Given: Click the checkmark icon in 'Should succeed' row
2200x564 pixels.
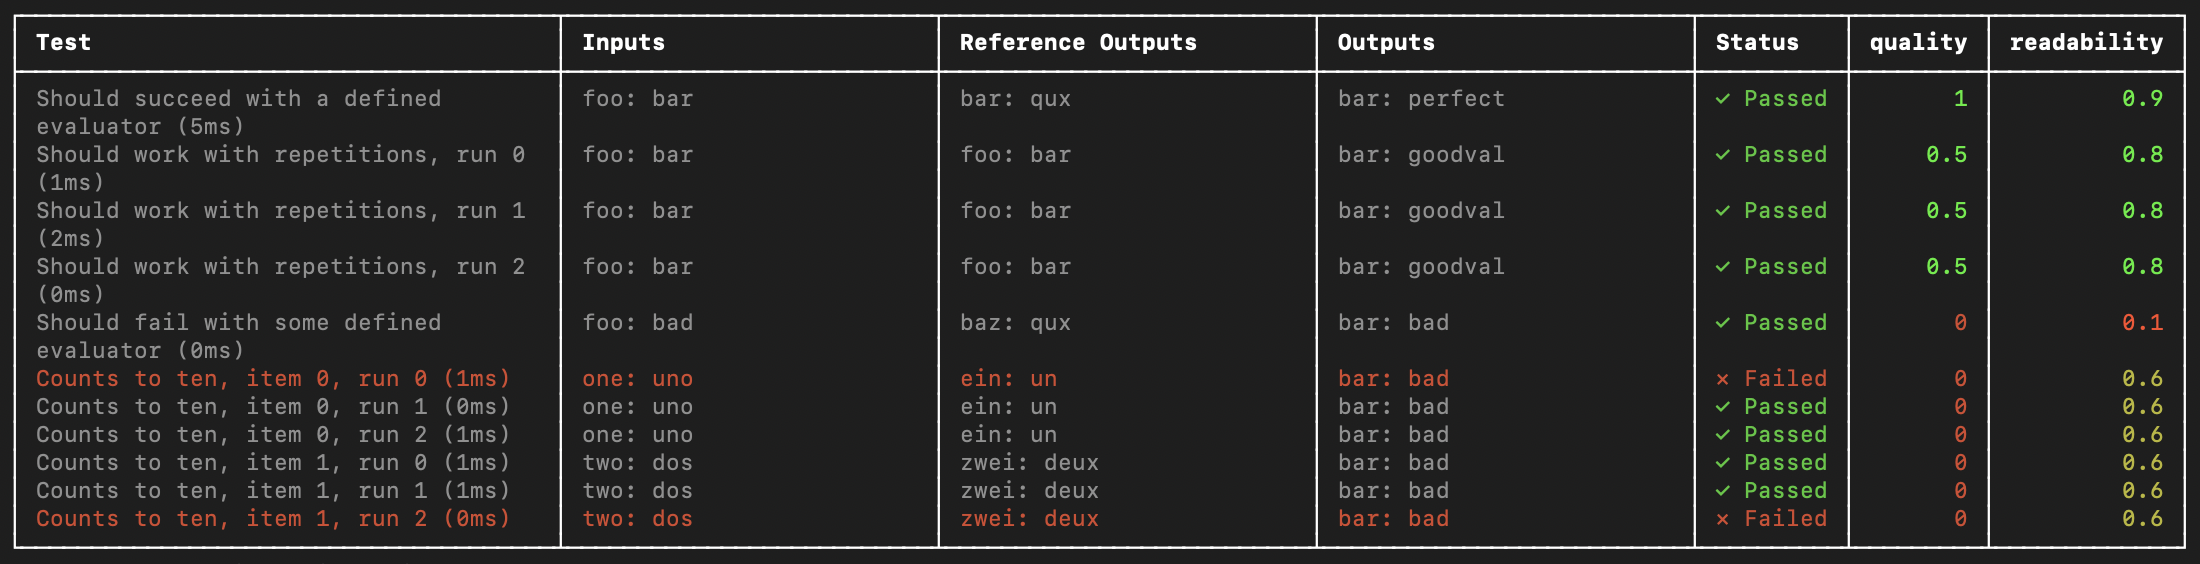Looking at the screenshot, I should pos(1722,99).
